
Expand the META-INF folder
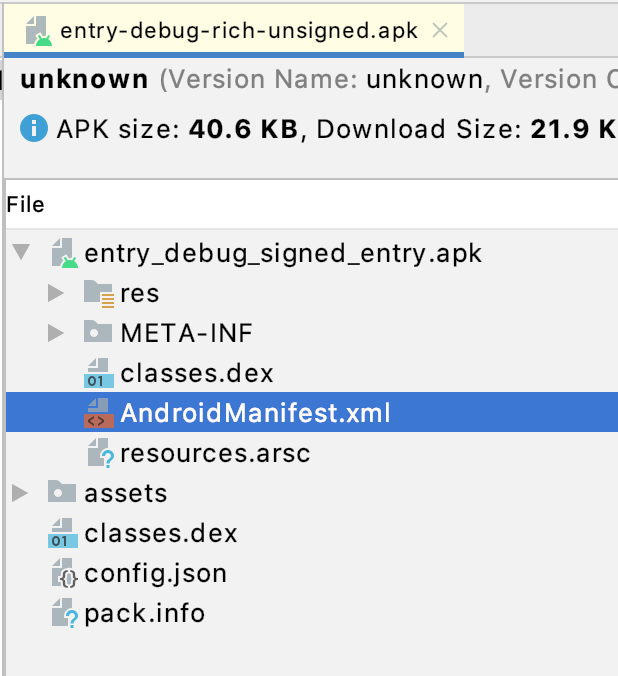pos(56,333)
